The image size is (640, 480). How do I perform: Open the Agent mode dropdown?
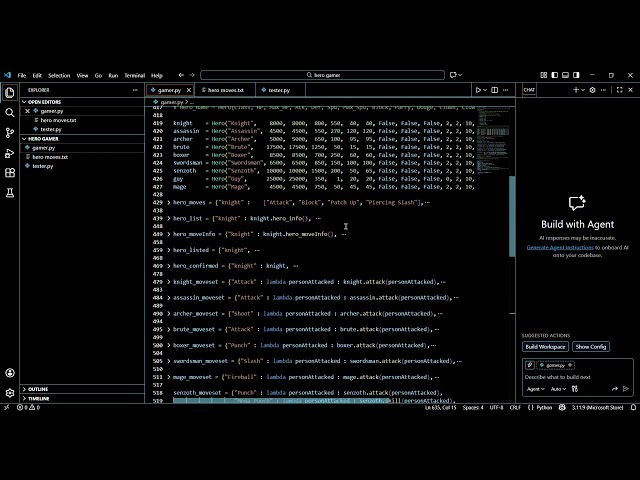(x=536, y=389)
